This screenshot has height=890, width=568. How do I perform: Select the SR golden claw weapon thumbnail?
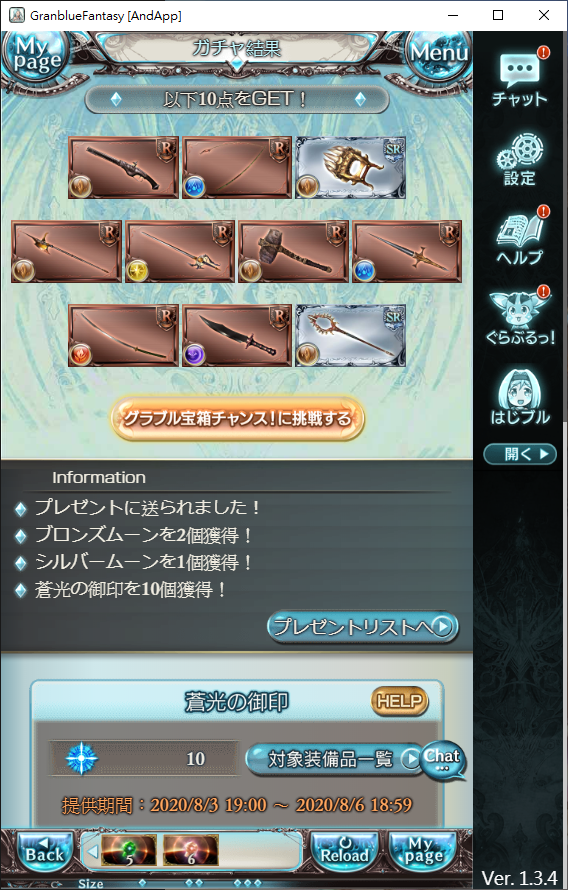(x=350, y=167)
